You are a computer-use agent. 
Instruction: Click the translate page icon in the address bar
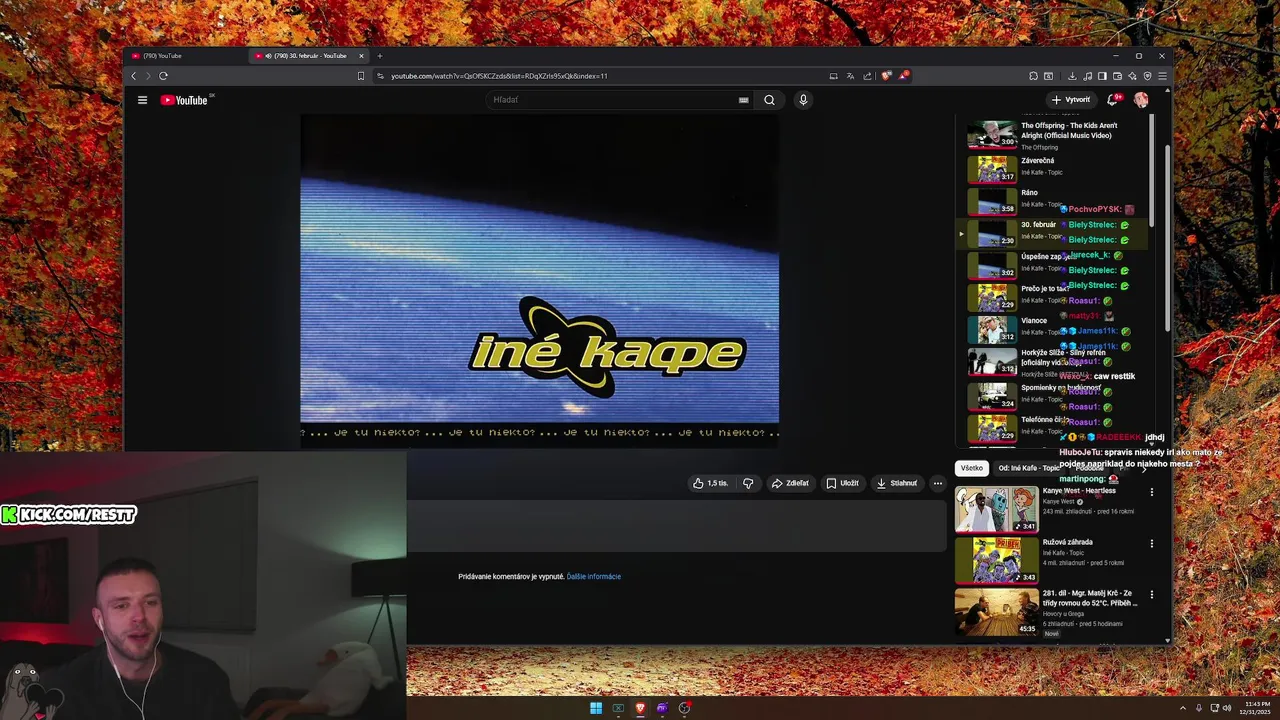pos(850,76)
